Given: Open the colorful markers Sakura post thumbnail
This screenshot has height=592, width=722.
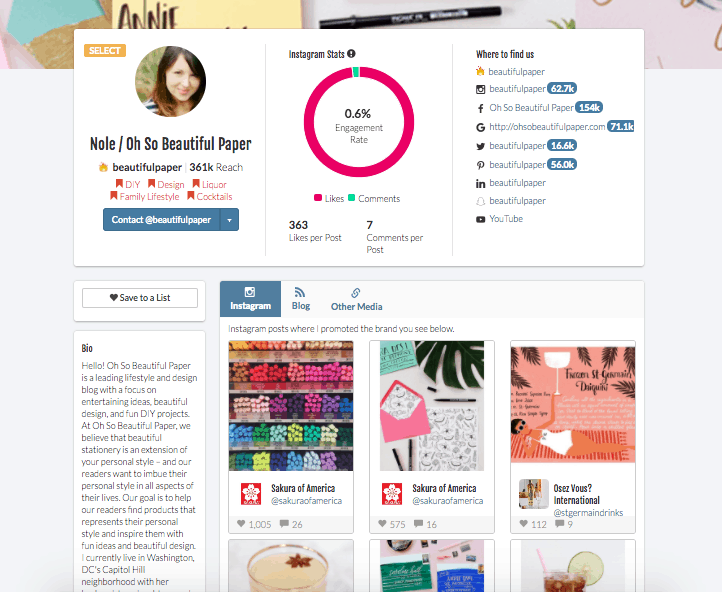Looking at the screenshot, I should pos(291,406).
